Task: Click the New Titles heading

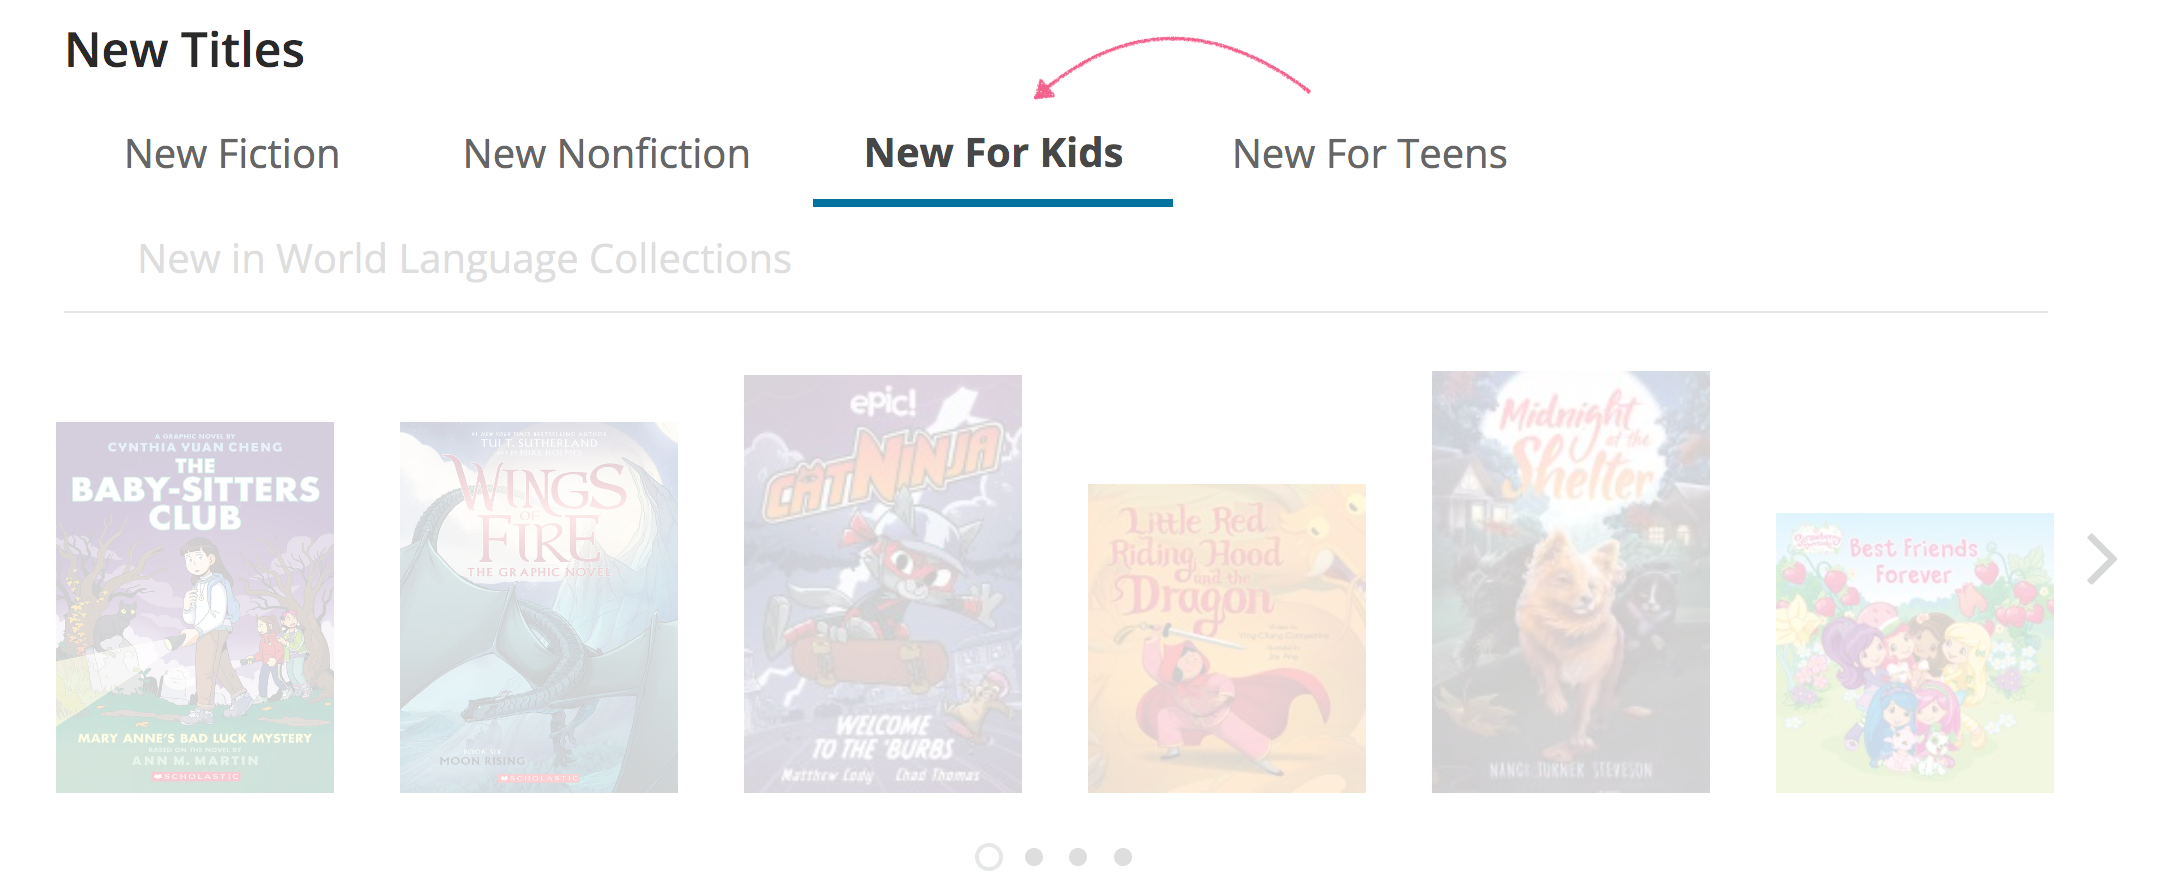Action: 185,48
